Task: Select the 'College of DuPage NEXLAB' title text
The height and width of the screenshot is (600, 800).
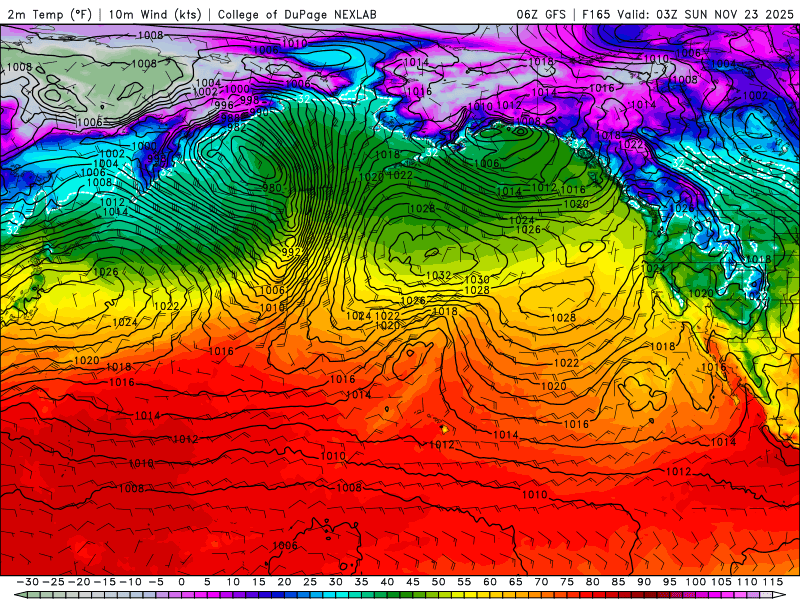Action: [x=297, y=14]
